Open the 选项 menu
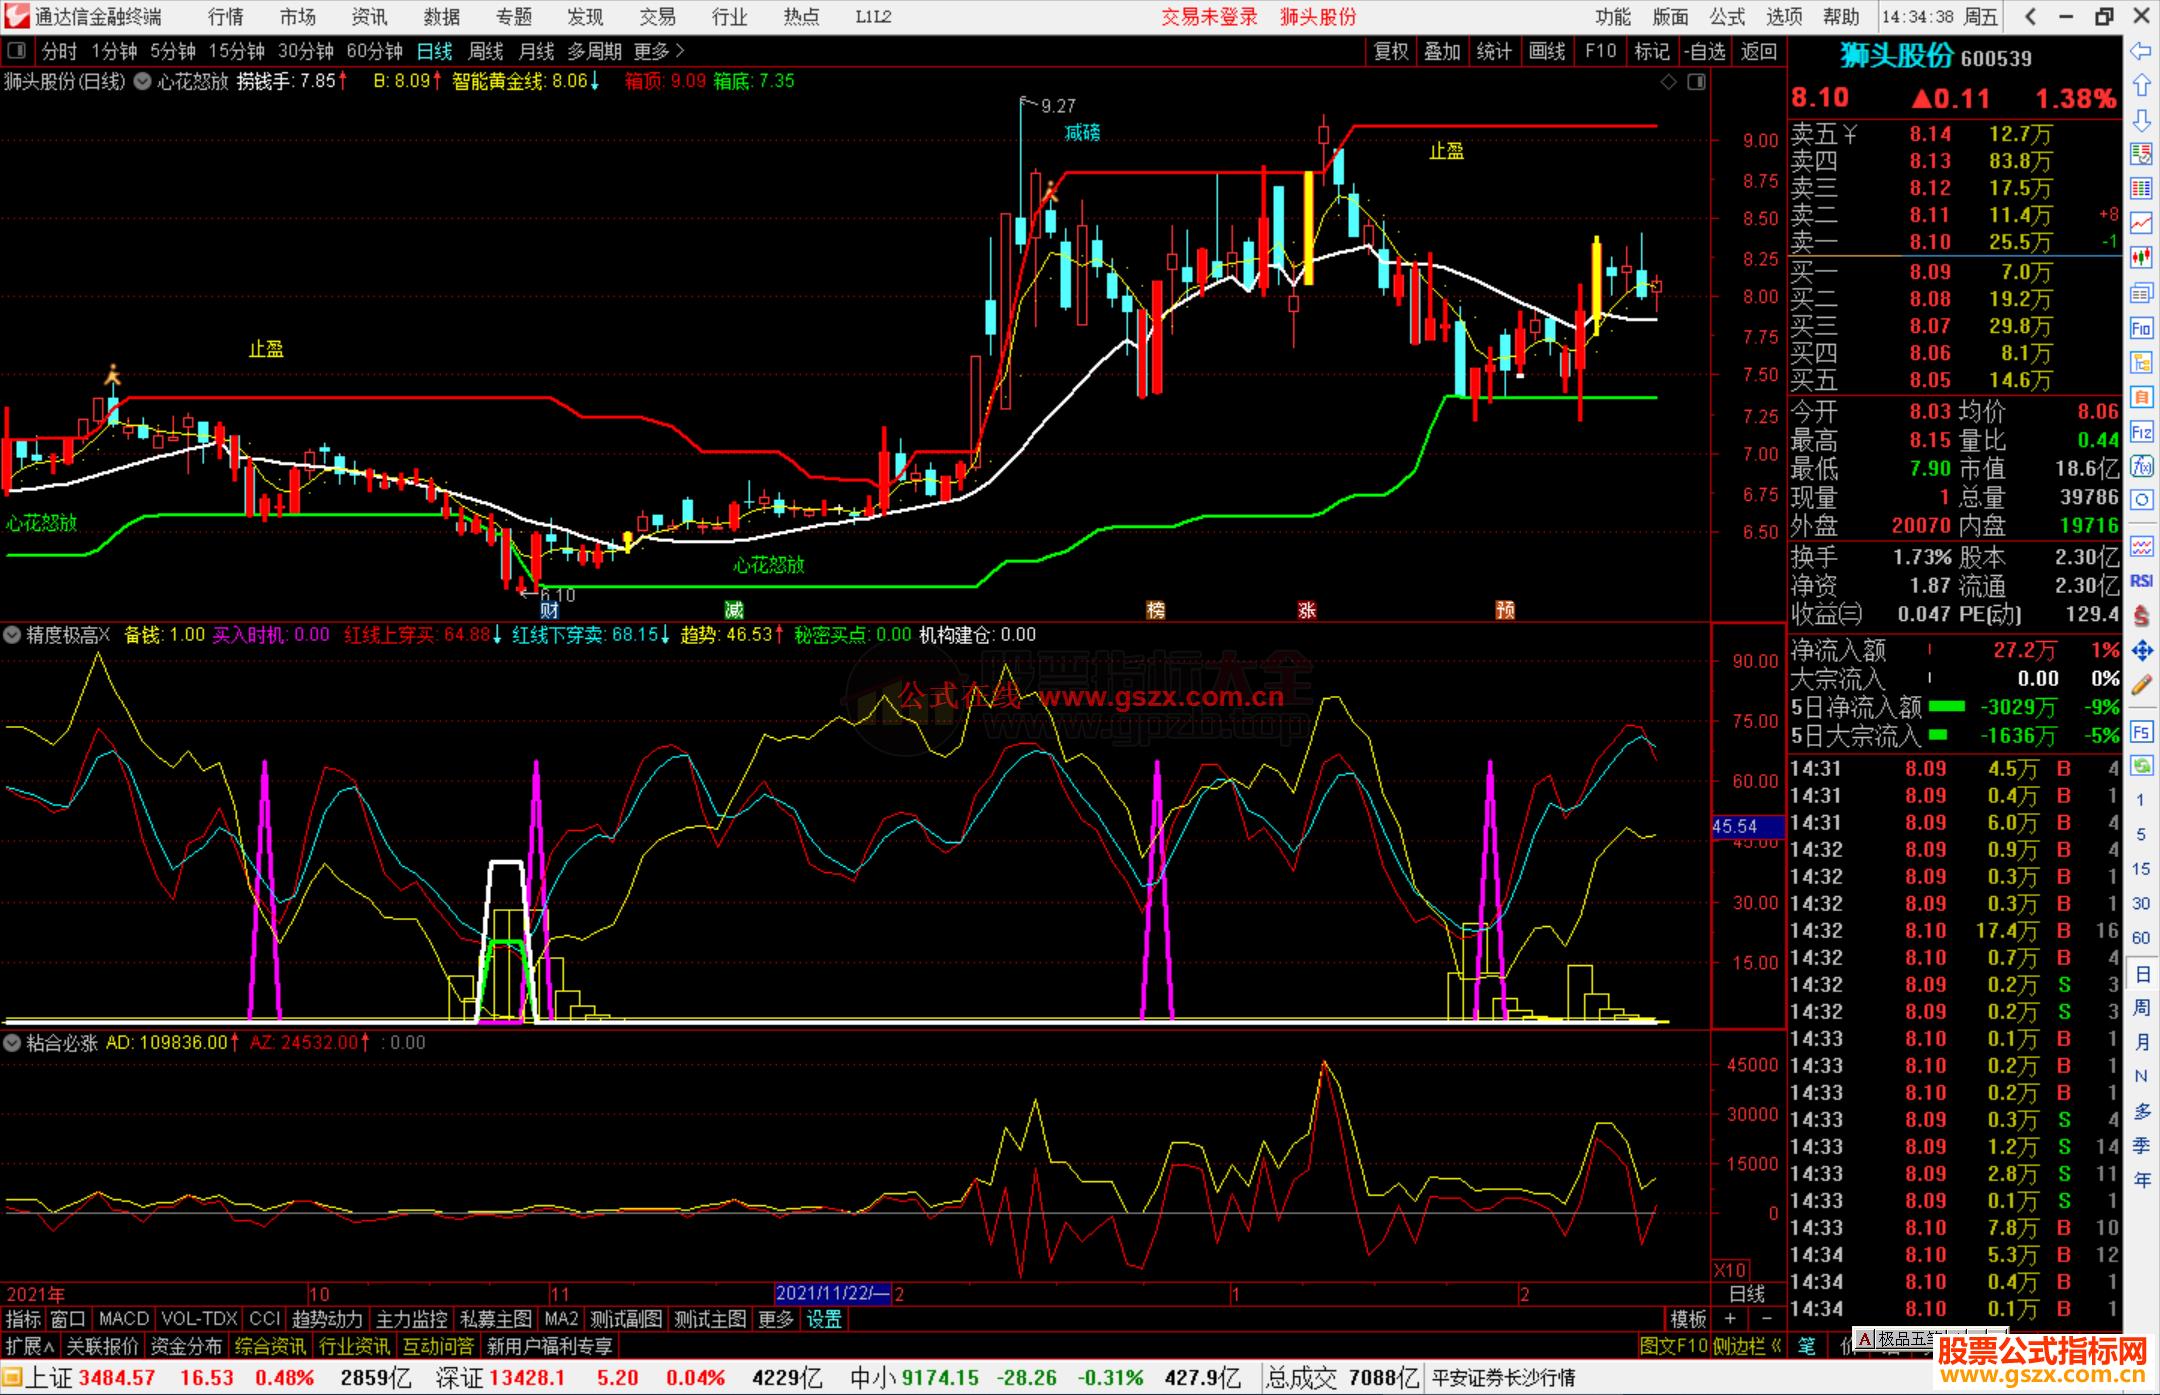This screenshot has width=2160, height=1395. [1784, 17]
